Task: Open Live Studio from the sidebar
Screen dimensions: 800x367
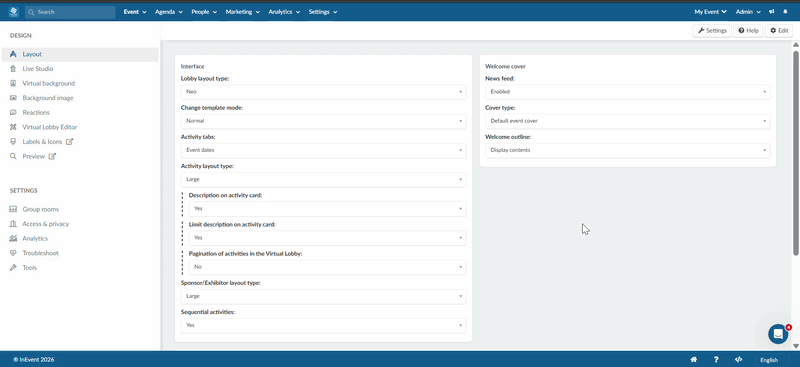Action: [x=37, y=68]
